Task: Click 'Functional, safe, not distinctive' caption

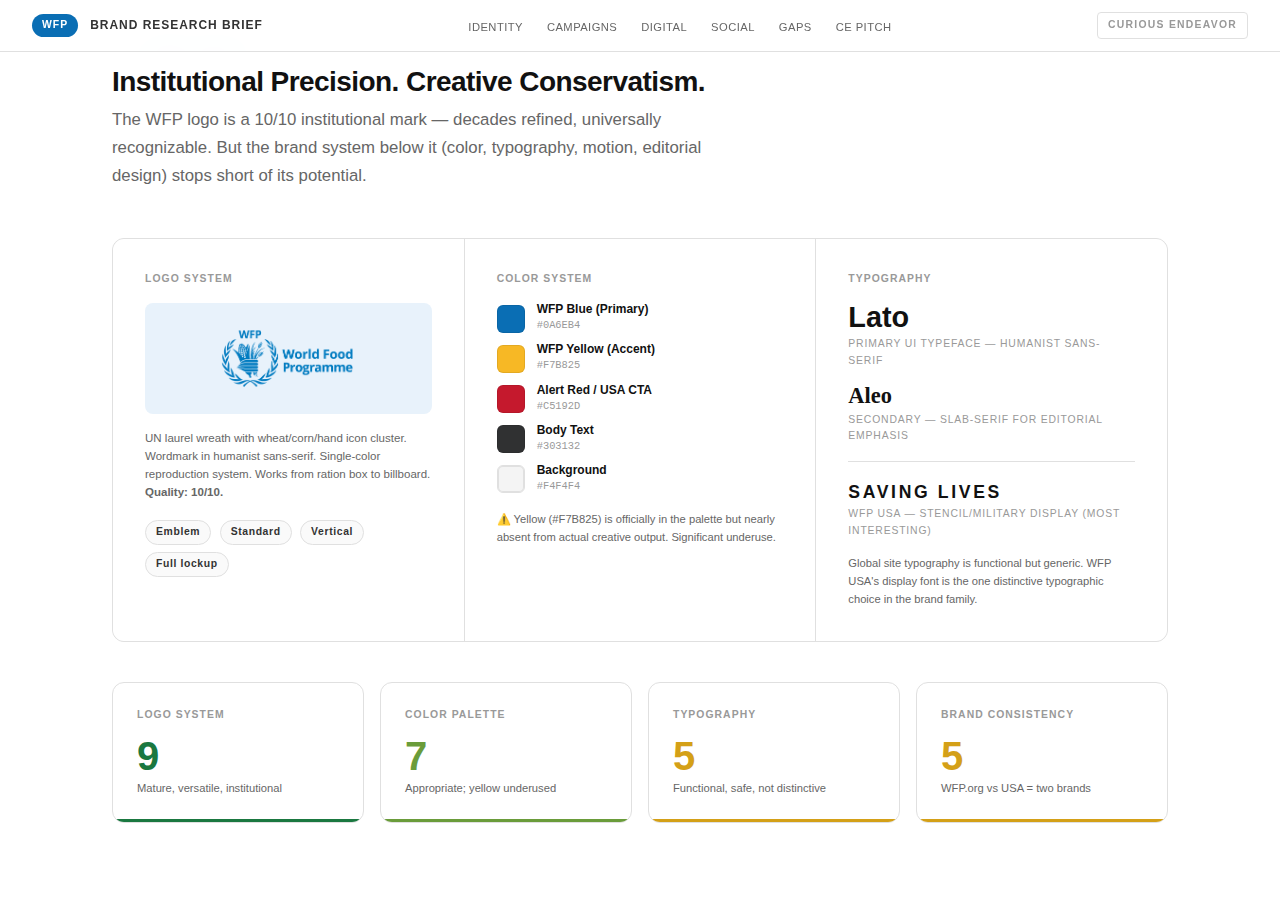Action: pos(749,788)
